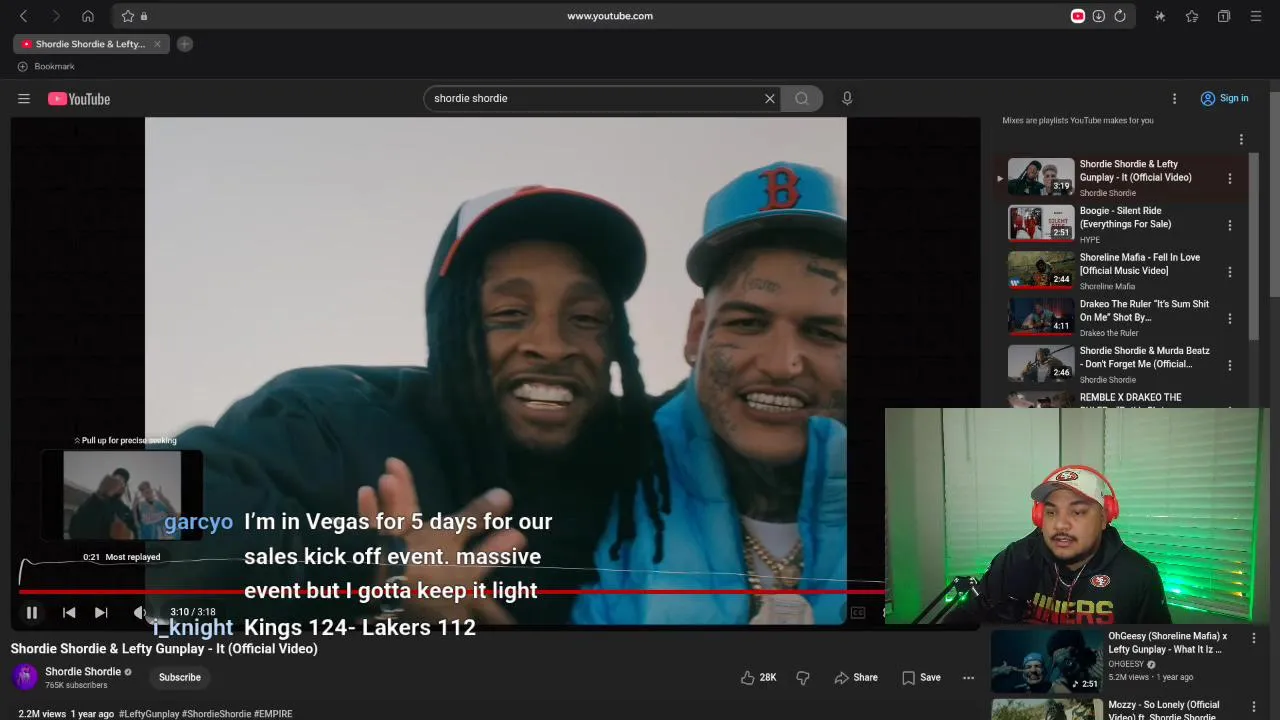
Task: Click the page vertical scrollbar
Action: [x=1274, y=195]
